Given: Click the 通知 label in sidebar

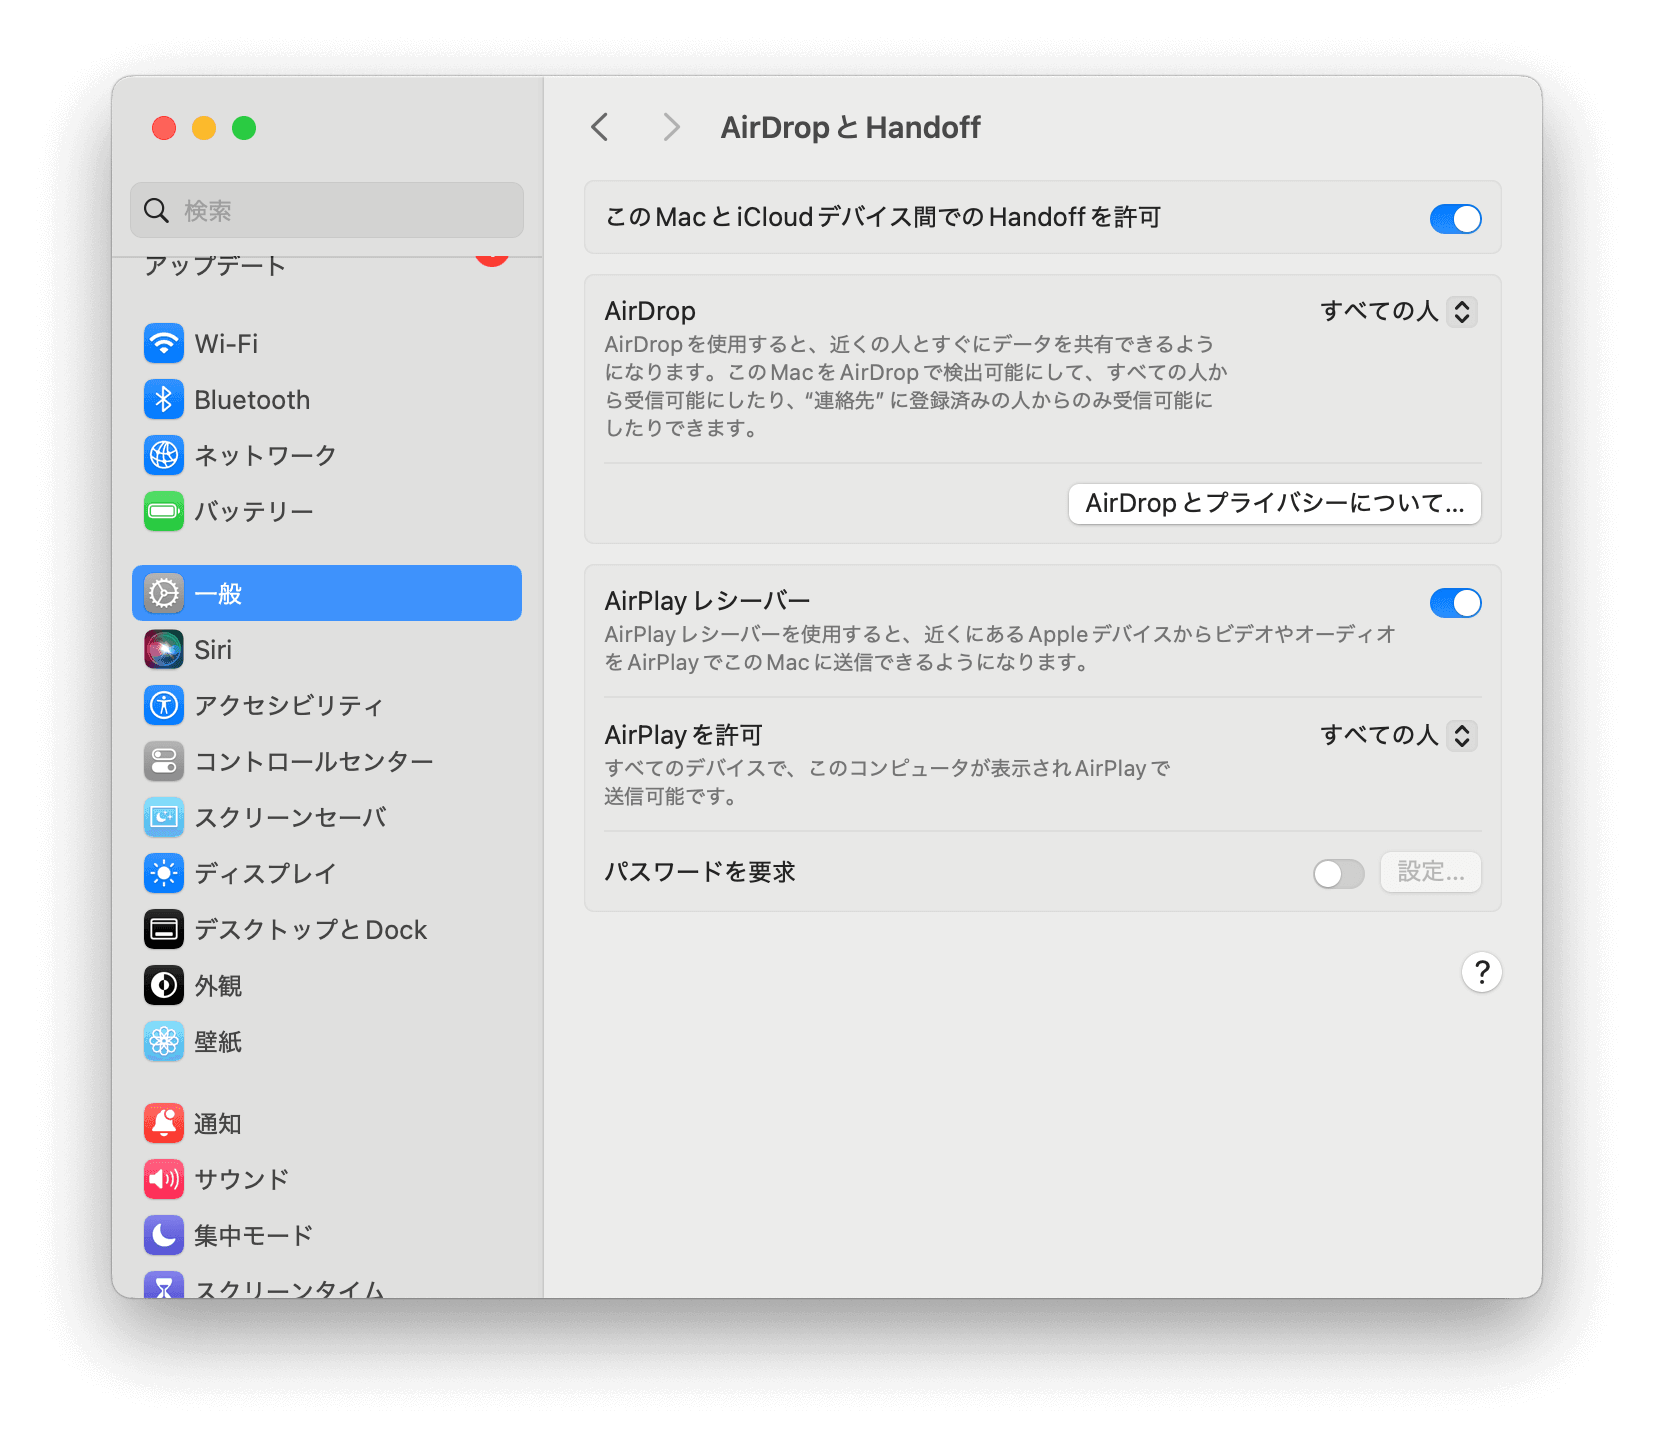Looking at the screenshot, I should click(x=218, y=1124).
